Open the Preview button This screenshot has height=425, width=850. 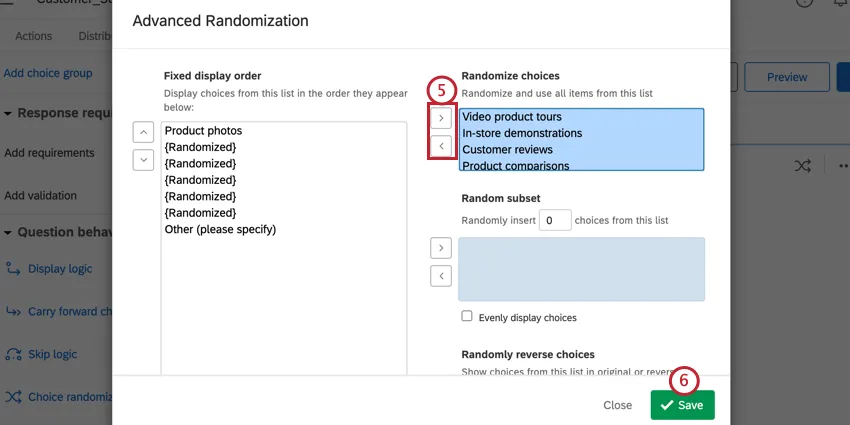(787, 77)
